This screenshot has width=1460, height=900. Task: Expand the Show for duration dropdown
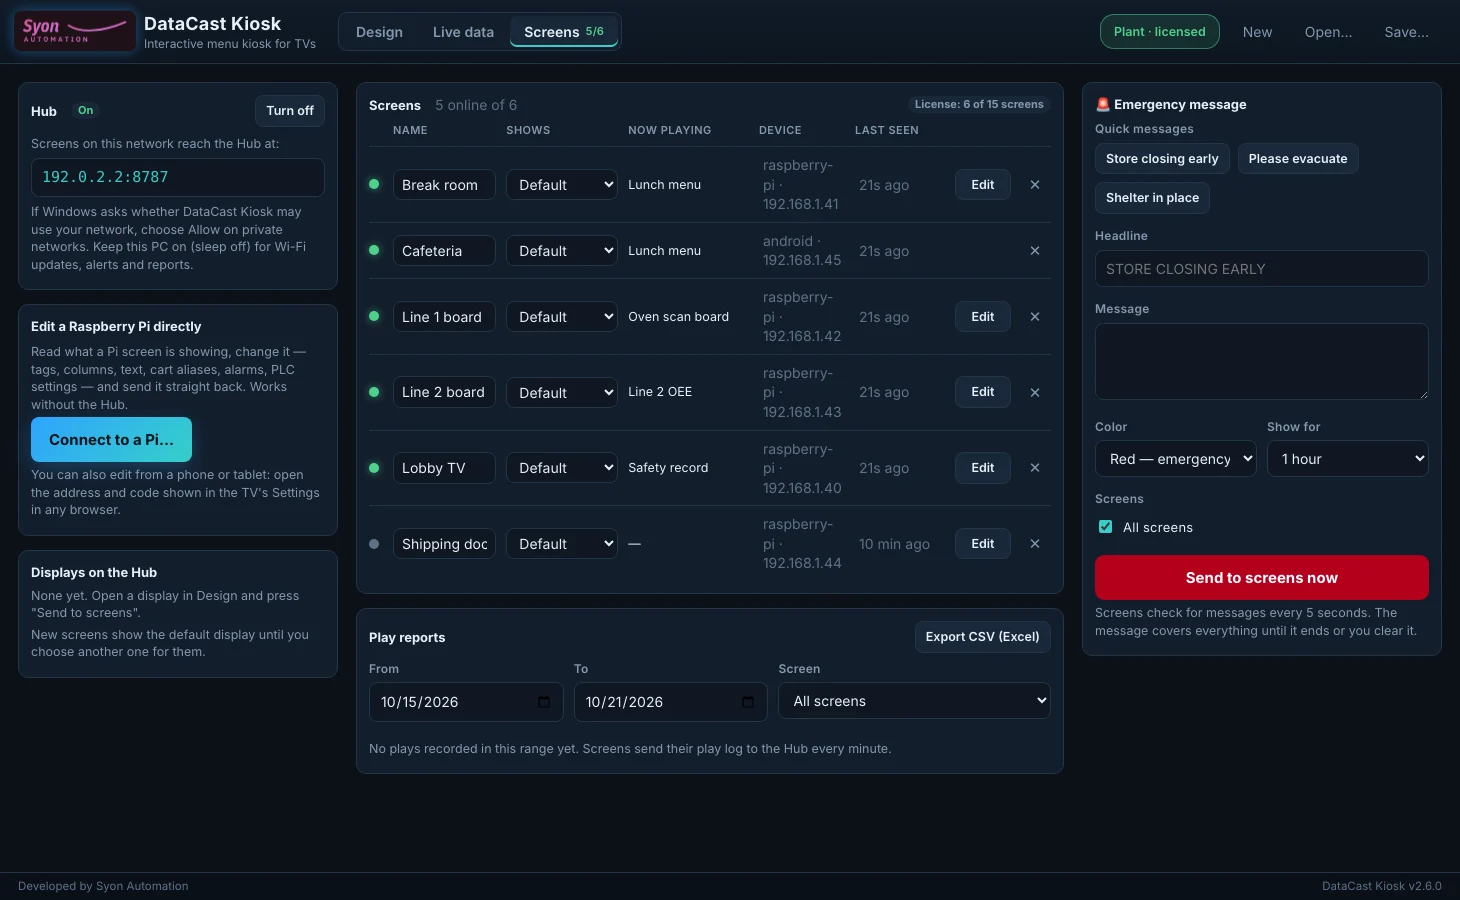1348,459
